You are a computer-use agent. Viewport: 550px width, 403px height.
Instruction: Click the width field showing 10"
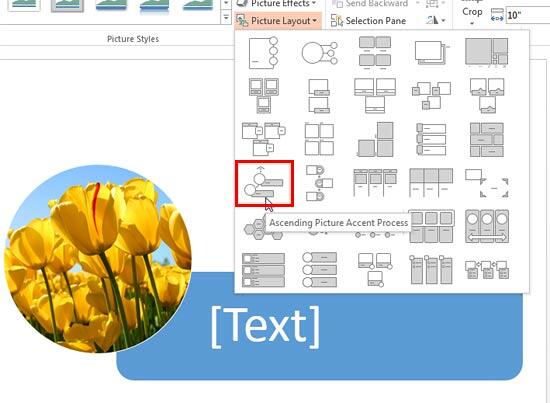(x=528, y=15)
